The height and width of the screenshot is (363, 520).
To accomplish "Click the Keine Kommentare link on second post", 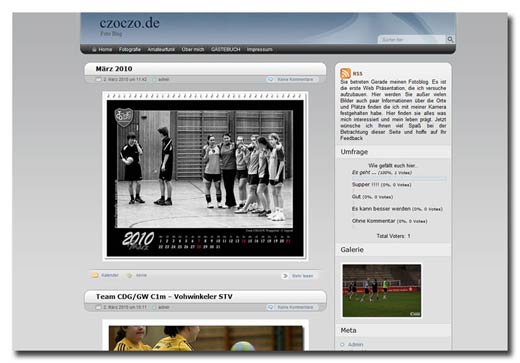I will (x=295, y=307).
